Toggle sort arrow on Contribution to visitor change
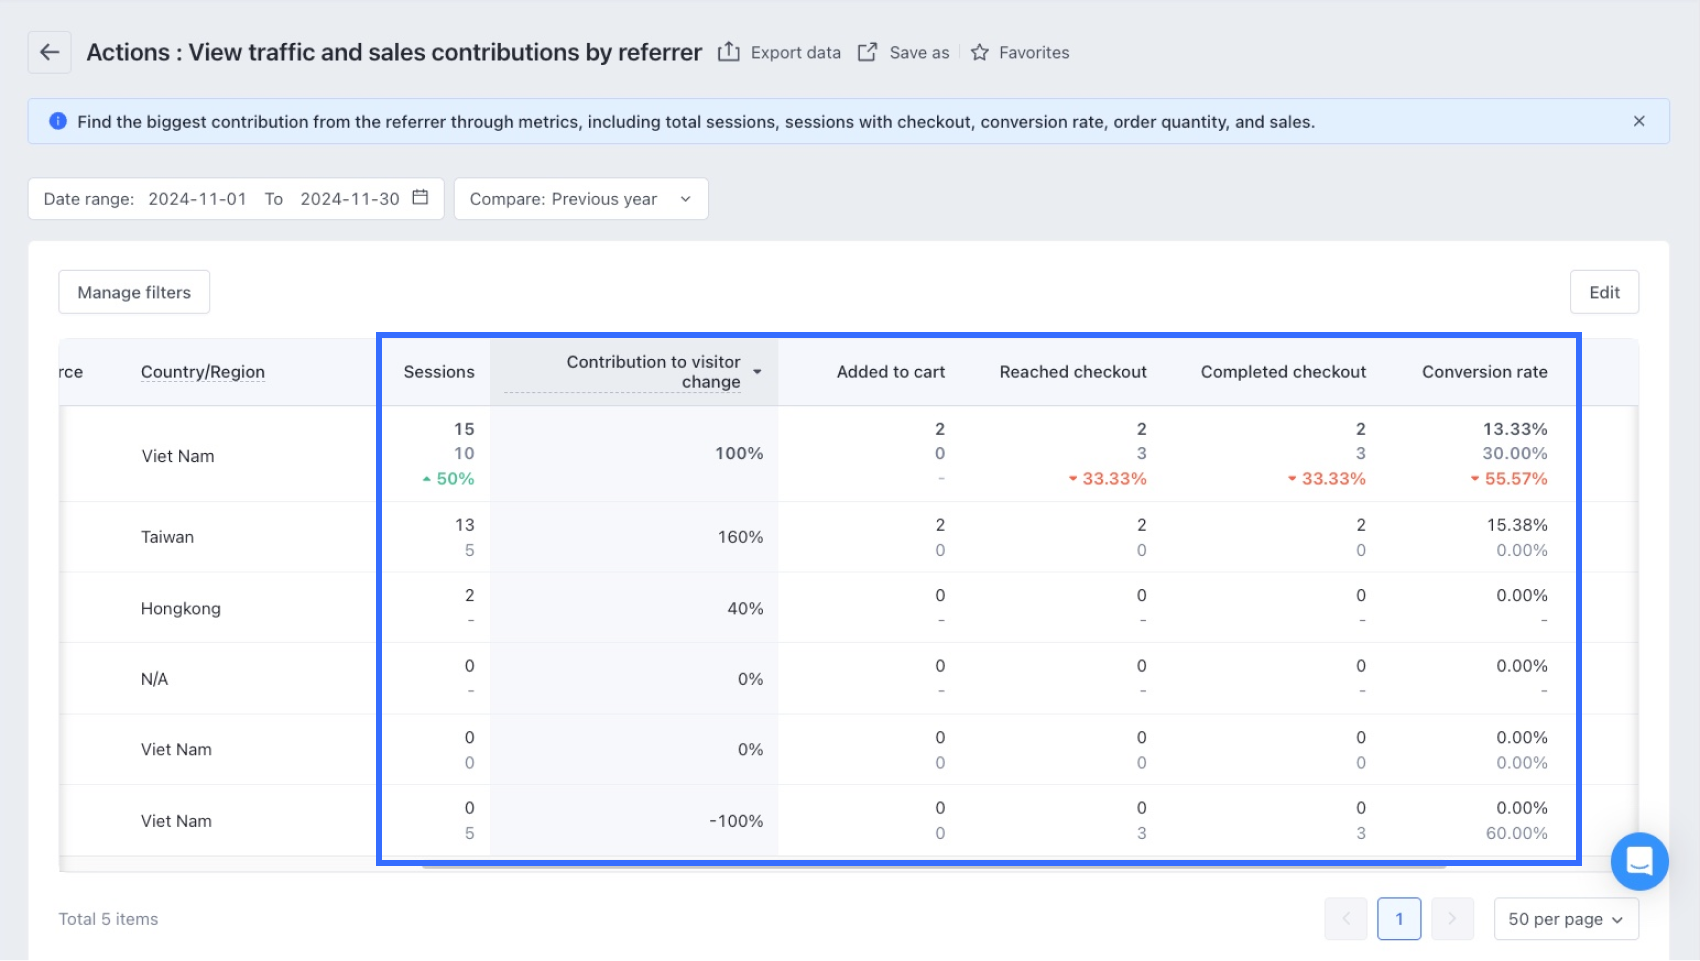The image size is (1700, 961). [x=757, y=372]
